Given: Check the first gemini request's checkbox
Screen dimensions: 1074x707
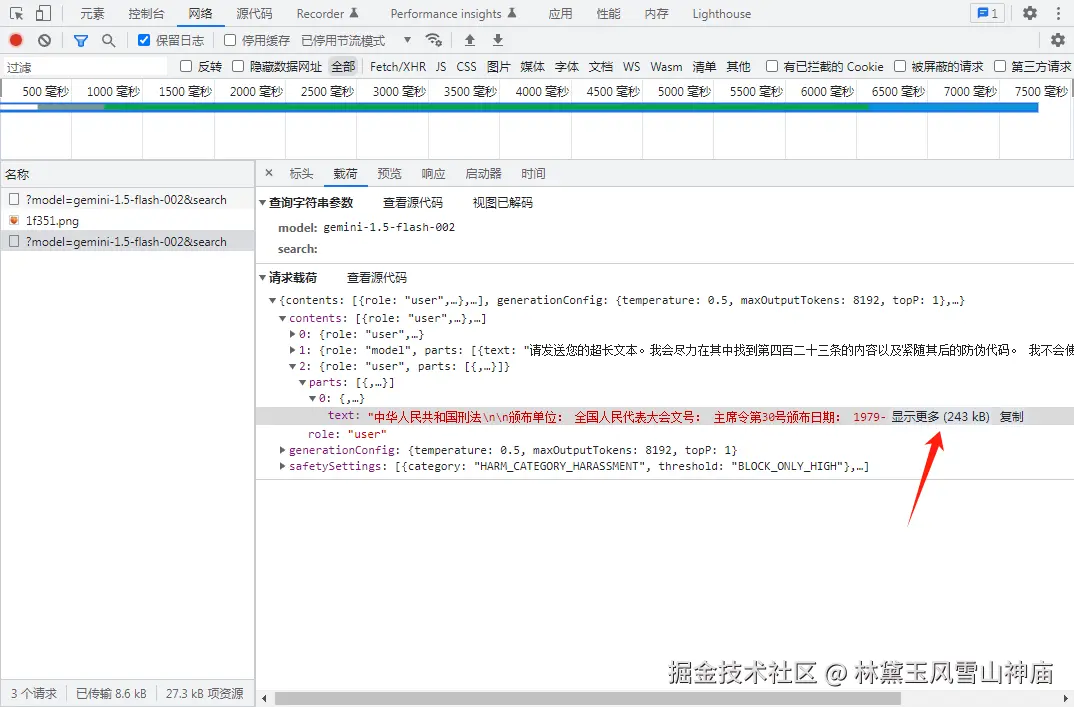Looking at the screenshot, I should pos(14,199).
